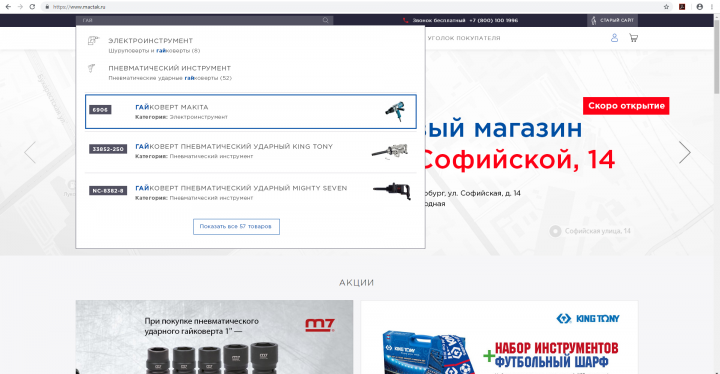Reload the page with refresh icon
720x374 pixels.
coord(32,7)
